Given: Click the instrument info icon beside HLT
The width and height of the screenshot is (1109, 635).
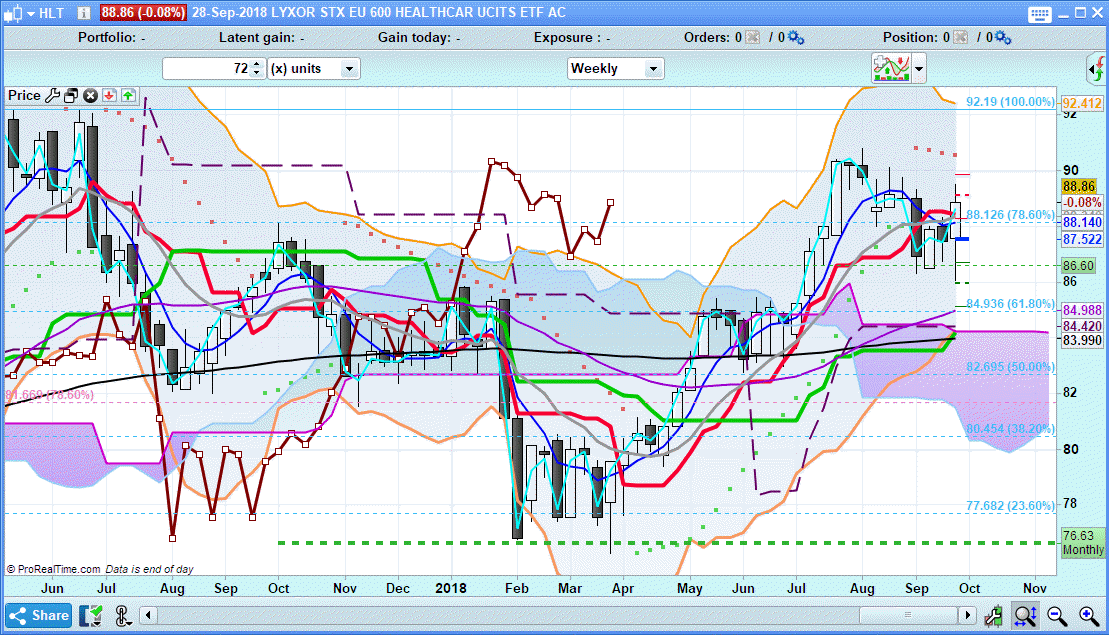Looking at the screenshot, I should (x=83, y=13).
